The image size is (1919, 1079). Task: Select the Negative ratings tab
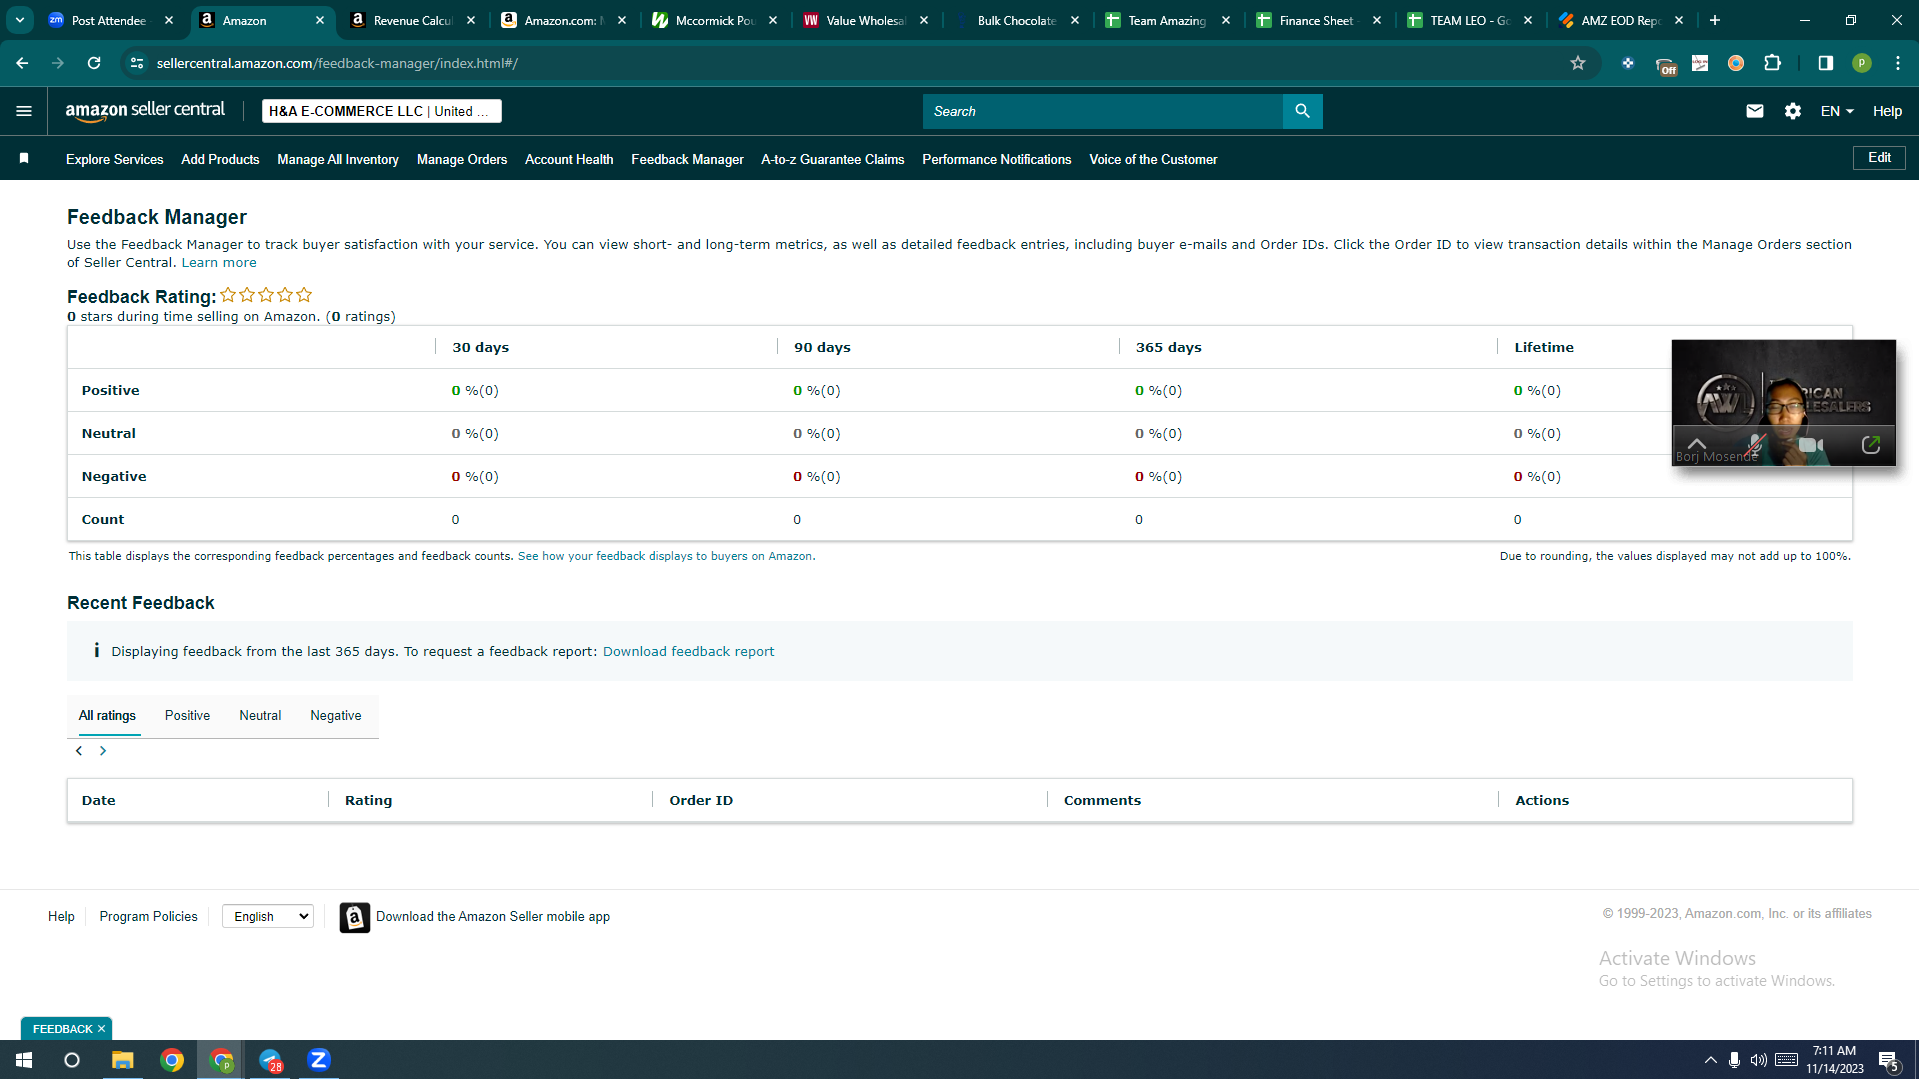(336, 716)
